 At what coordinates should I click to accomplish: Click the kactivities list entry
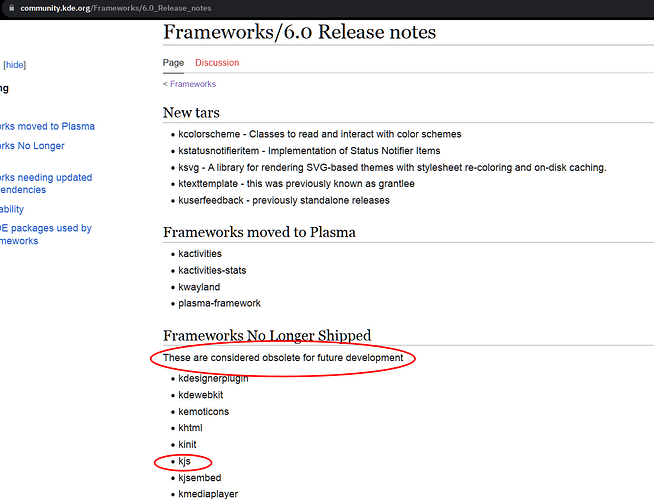pyautogui.click(x=200, y=254)
